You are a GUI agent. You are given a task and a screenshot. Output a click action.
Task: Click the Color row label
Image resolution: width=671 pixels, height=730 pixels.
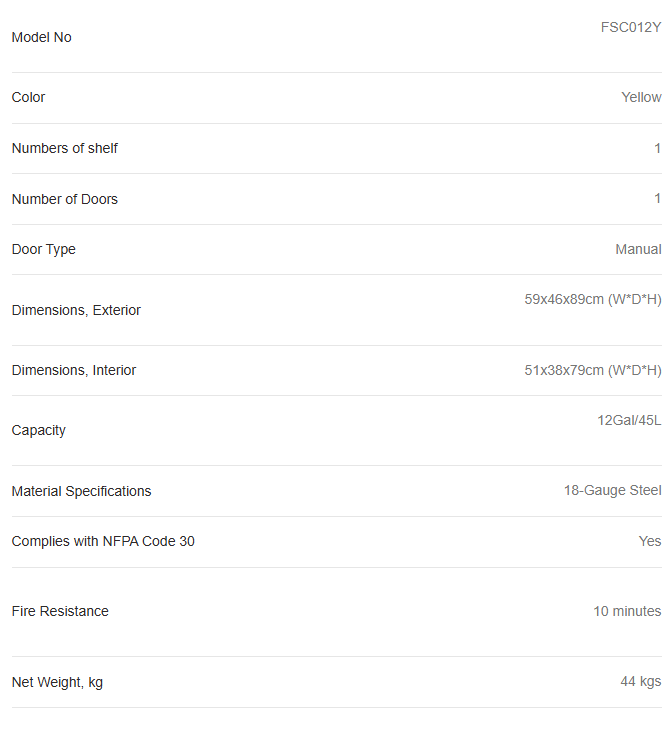tap(28, 98)
